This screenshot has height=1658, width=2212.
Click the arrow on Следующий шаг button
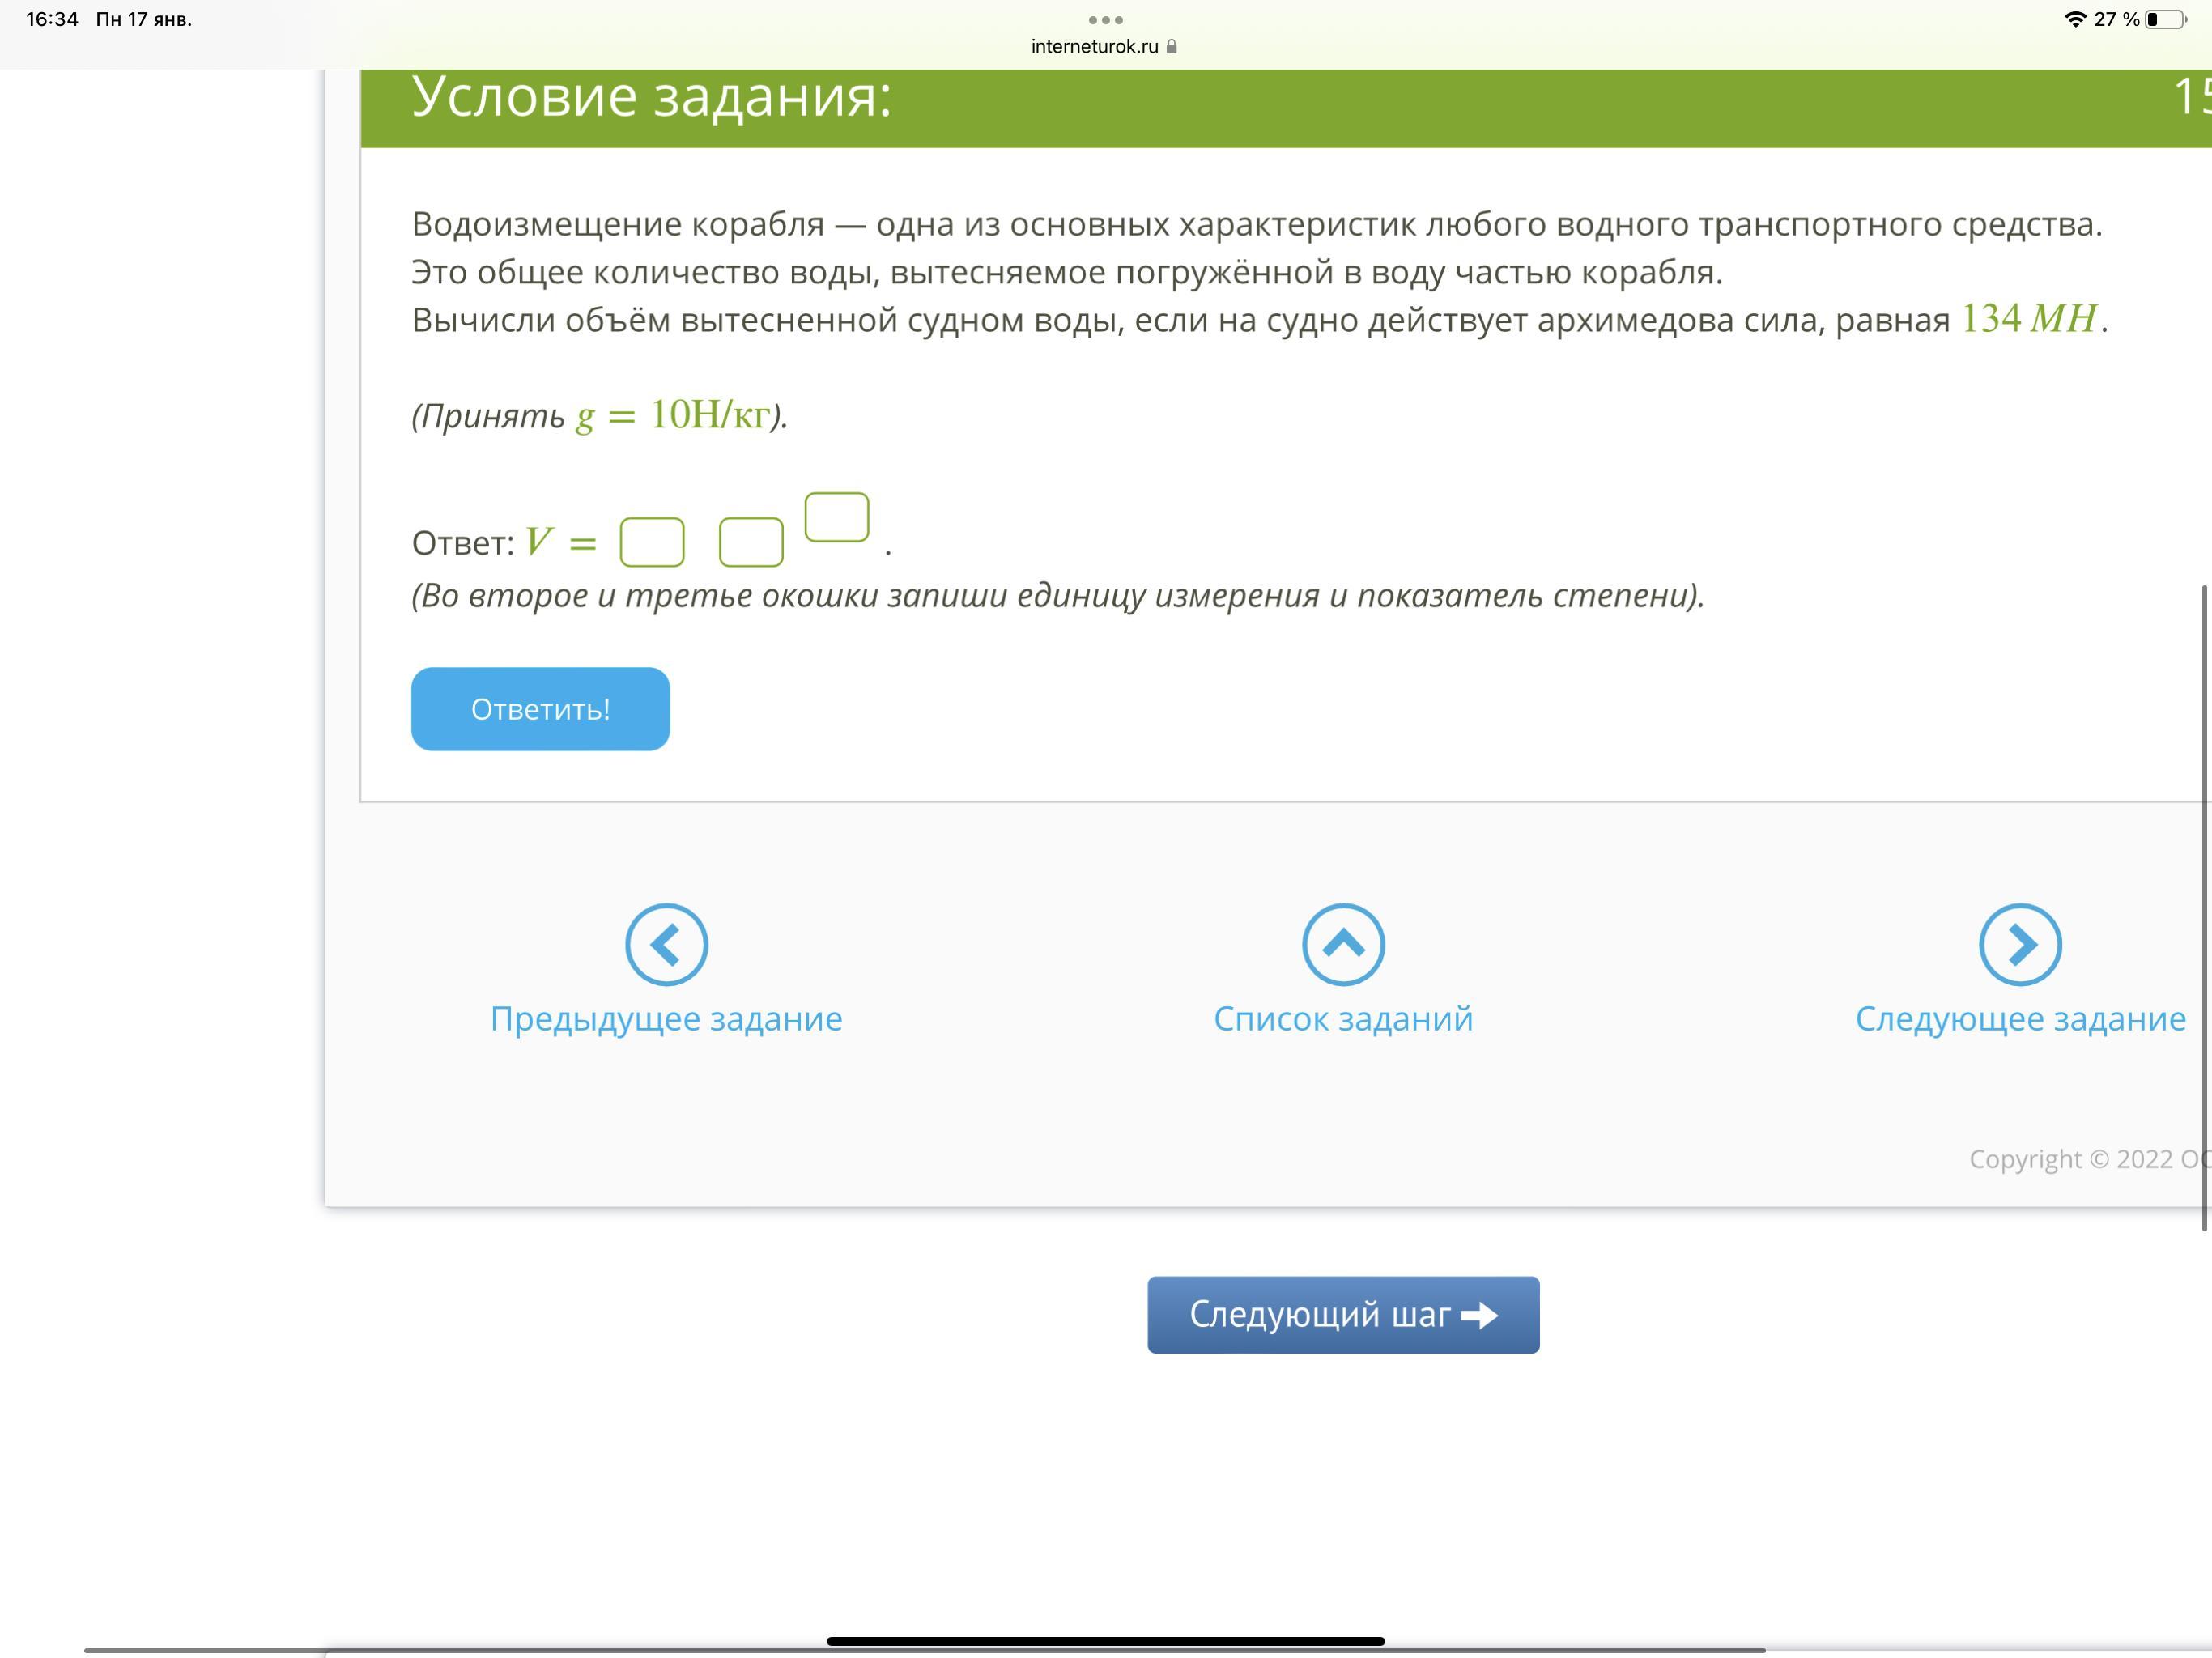coord(1480,1315)
